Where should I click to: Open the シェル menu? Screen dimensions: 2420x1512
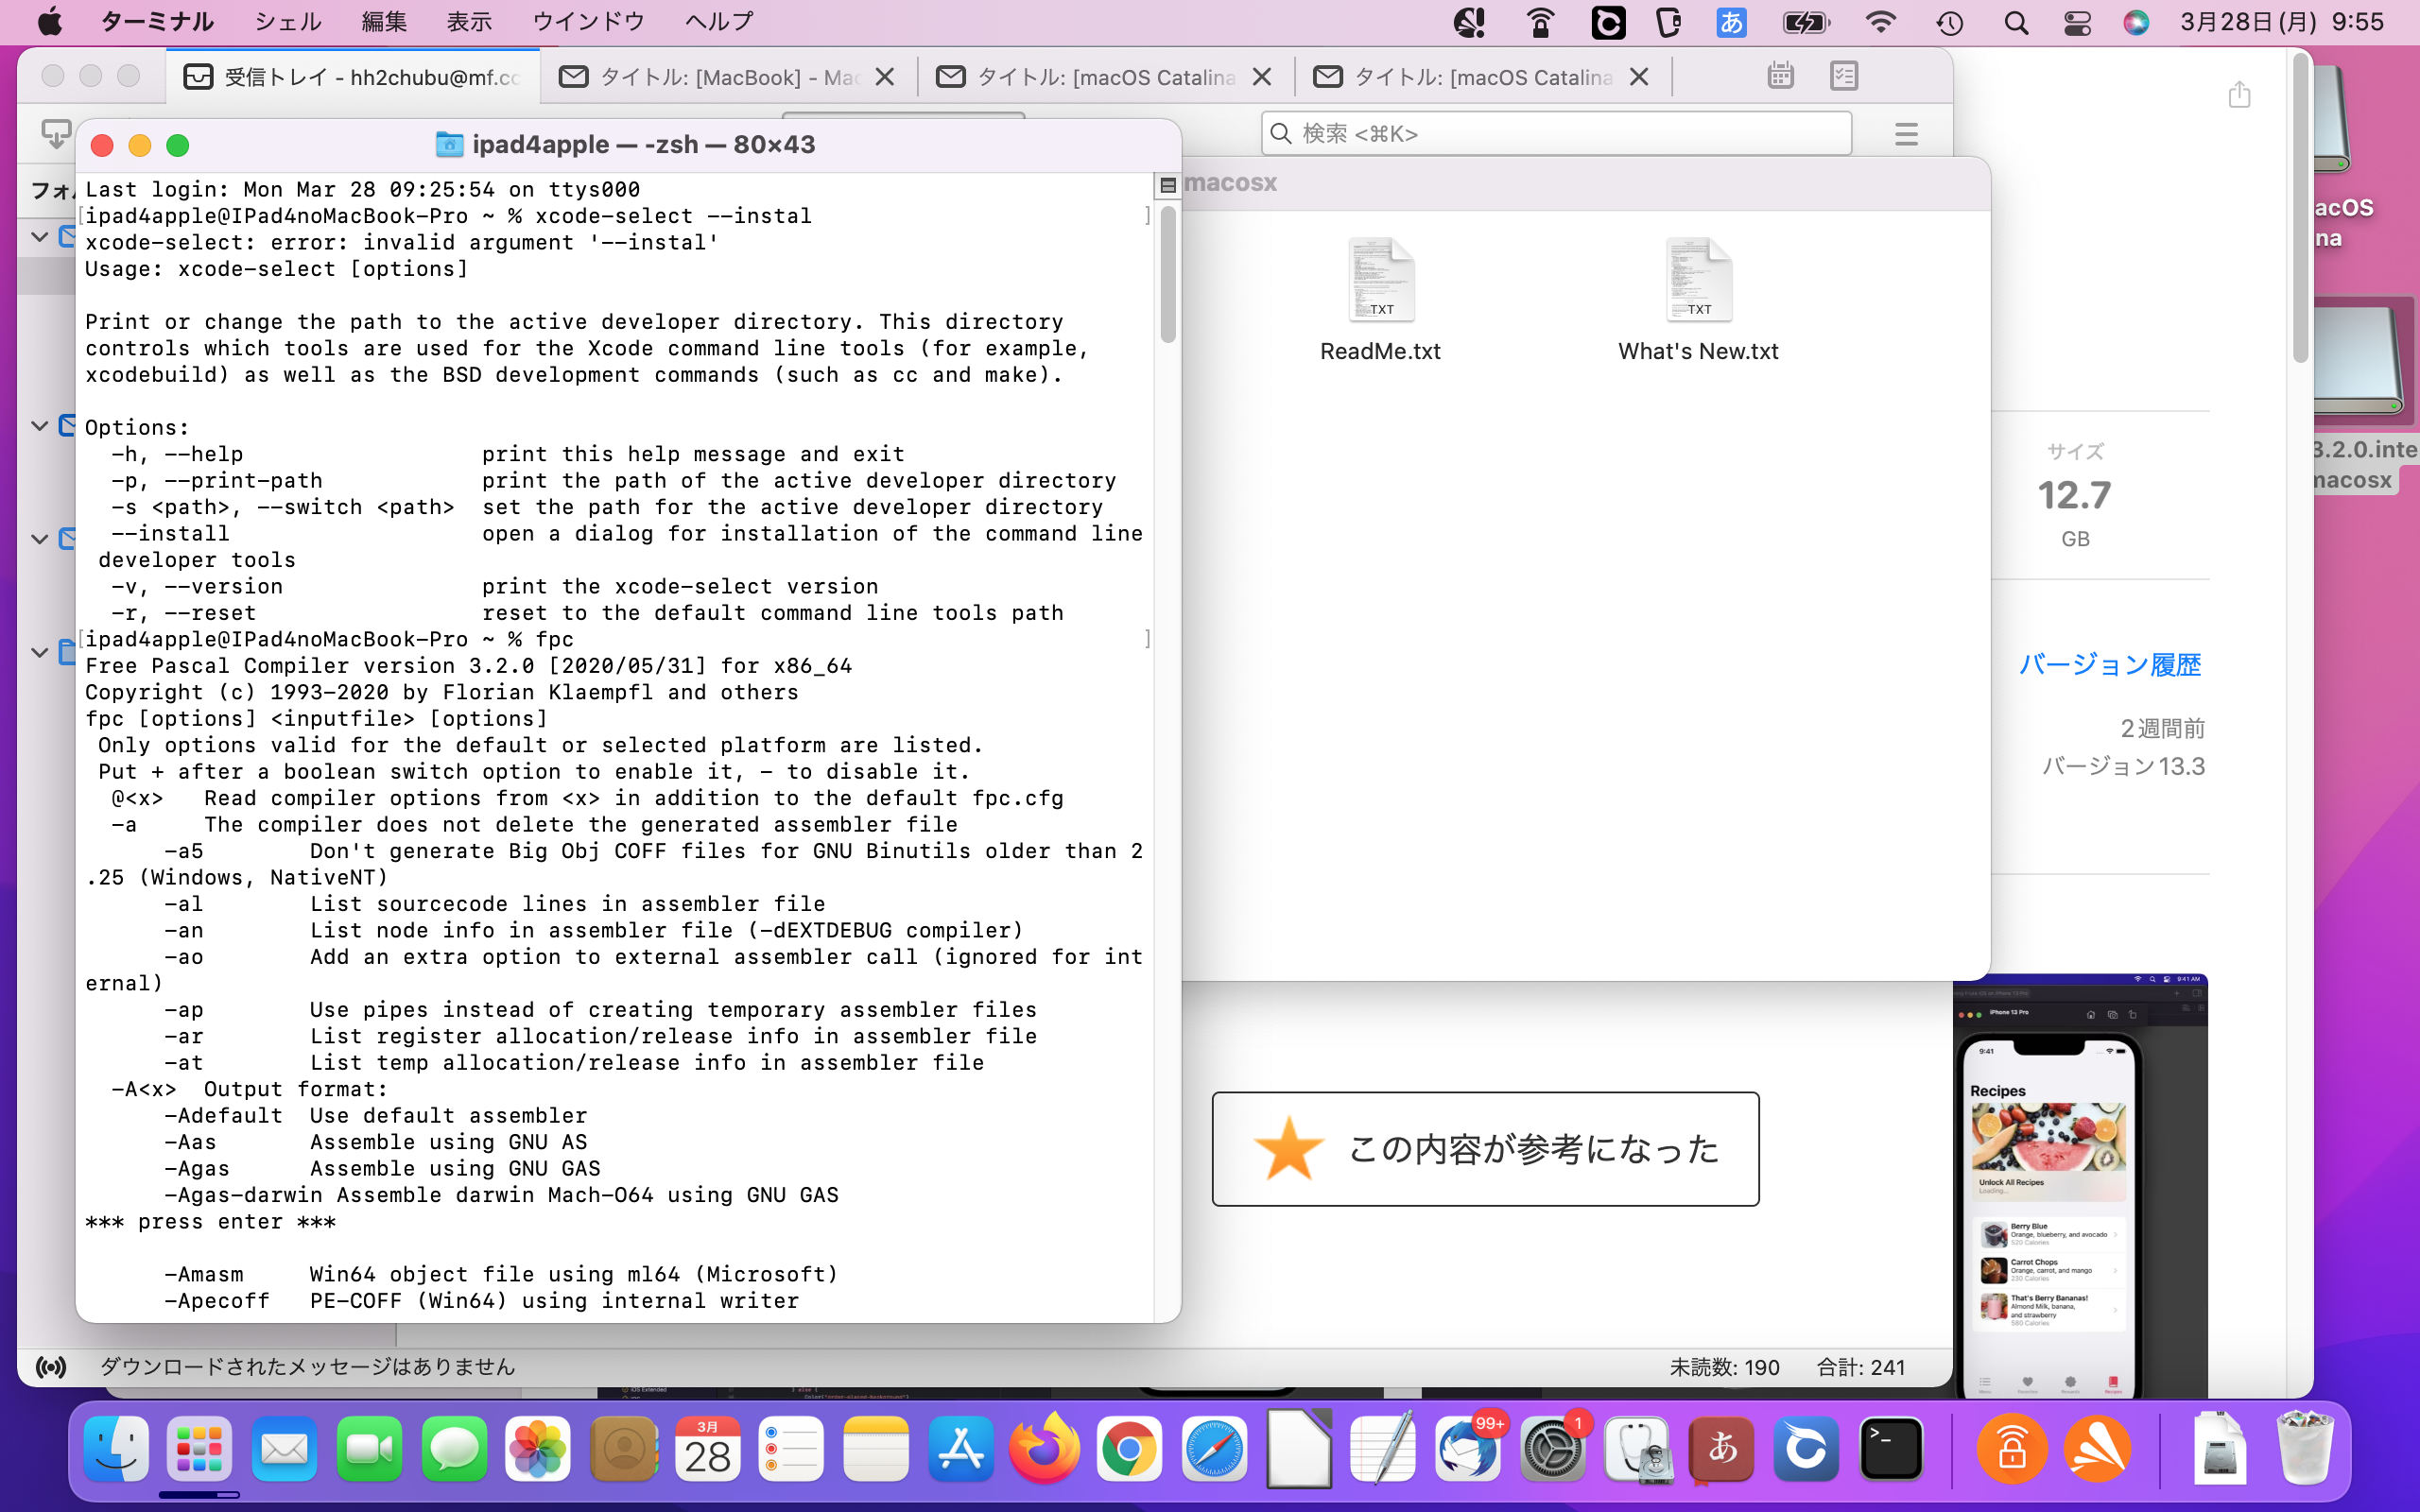click(287, 22)
